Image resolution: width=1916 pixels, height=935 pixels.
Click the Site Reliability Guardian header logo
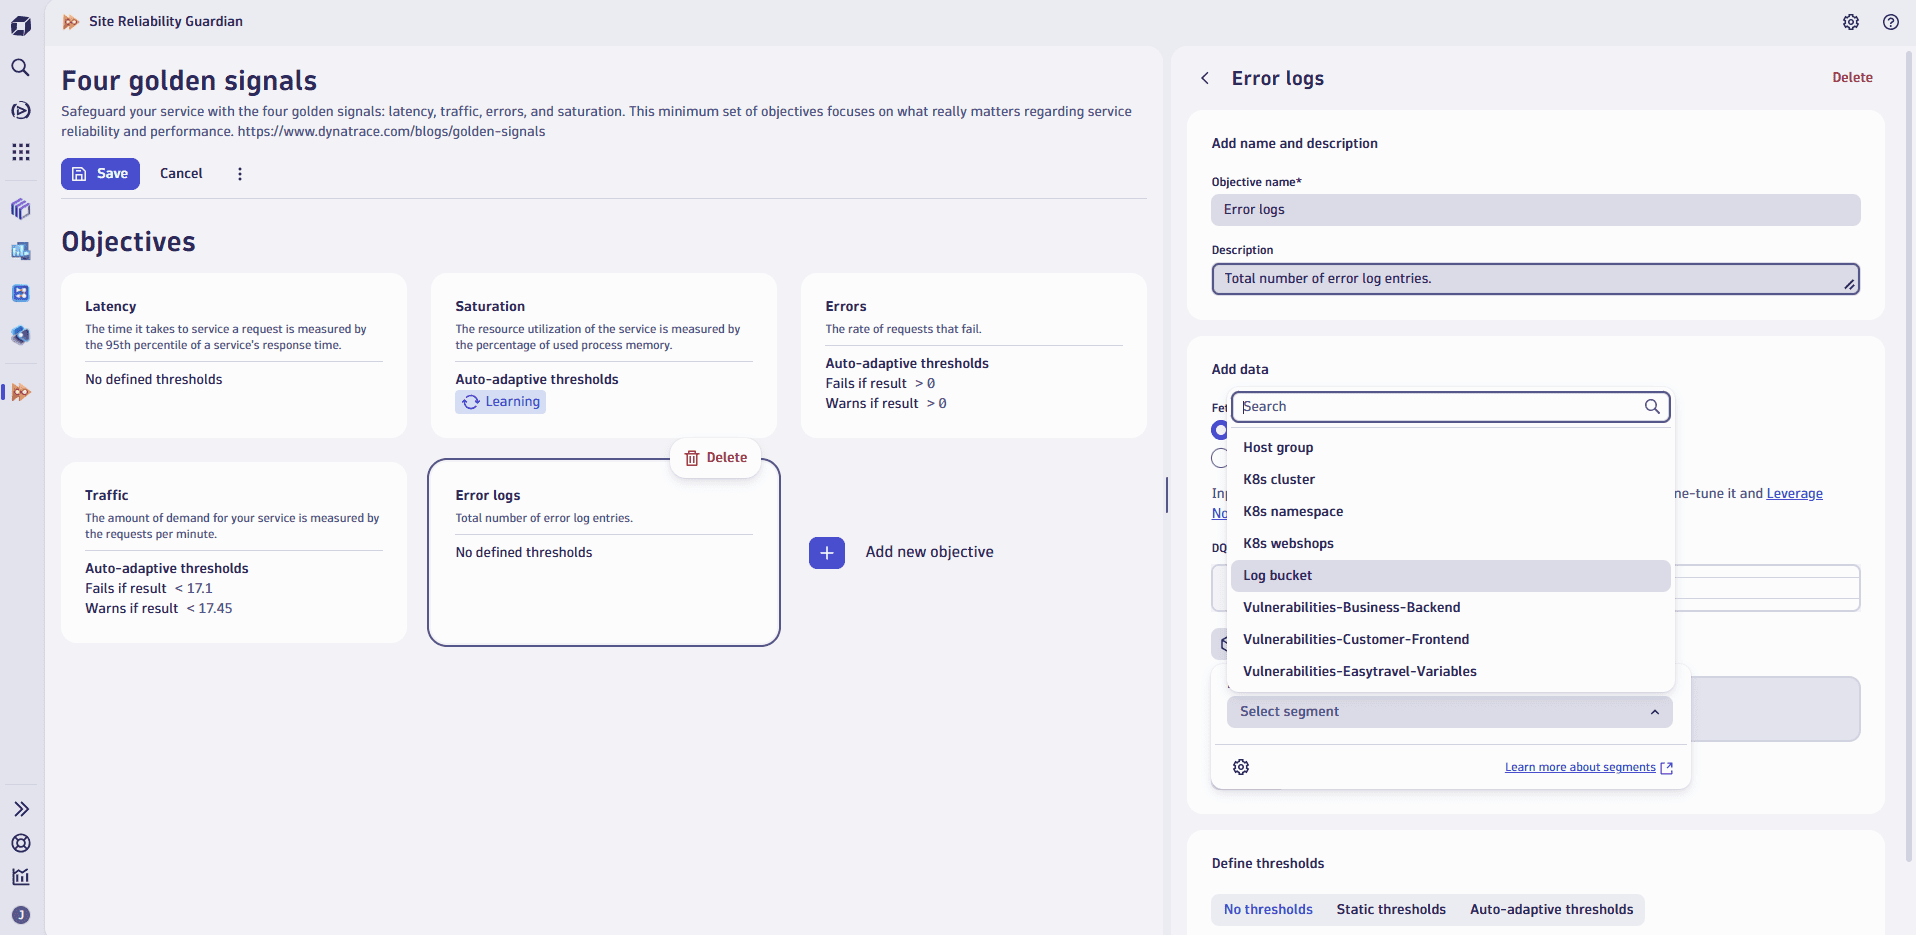71,22
